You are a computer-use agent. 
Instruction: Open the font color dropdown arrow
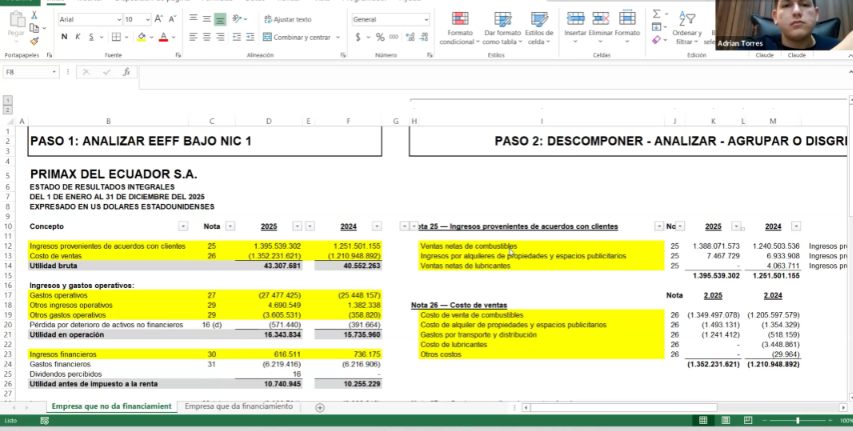[174, 37]
